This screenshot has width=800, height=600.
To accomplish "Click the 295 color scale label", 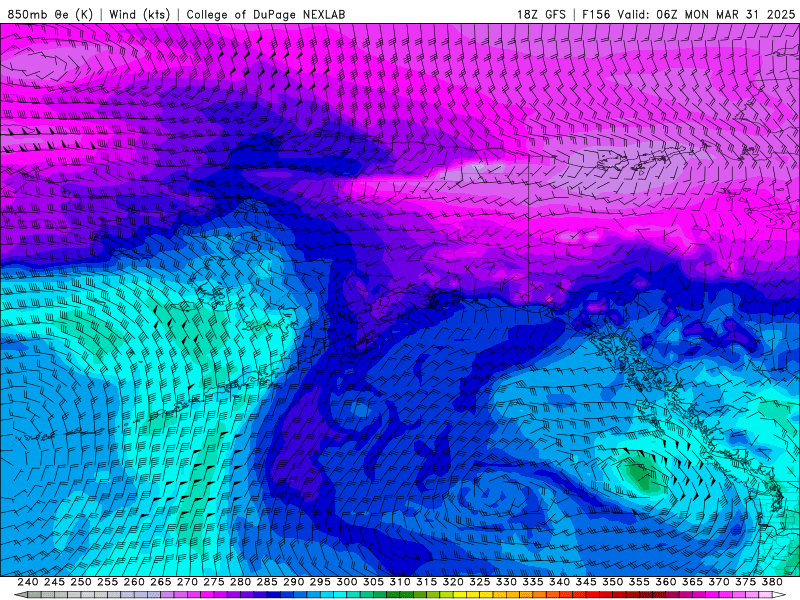I will pos(320,582).
